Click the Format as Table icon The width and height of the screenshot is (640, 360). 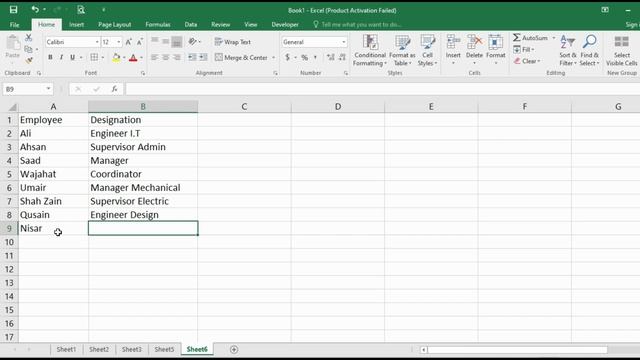click(x=402, y=42)
